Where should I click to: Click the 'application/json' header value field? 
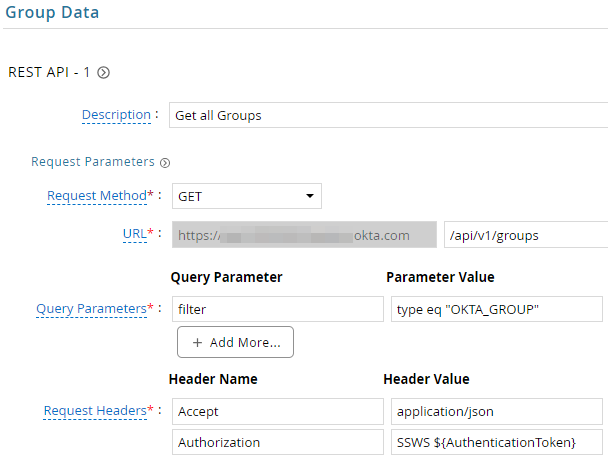pyautogui.click(x=497, y=411)
